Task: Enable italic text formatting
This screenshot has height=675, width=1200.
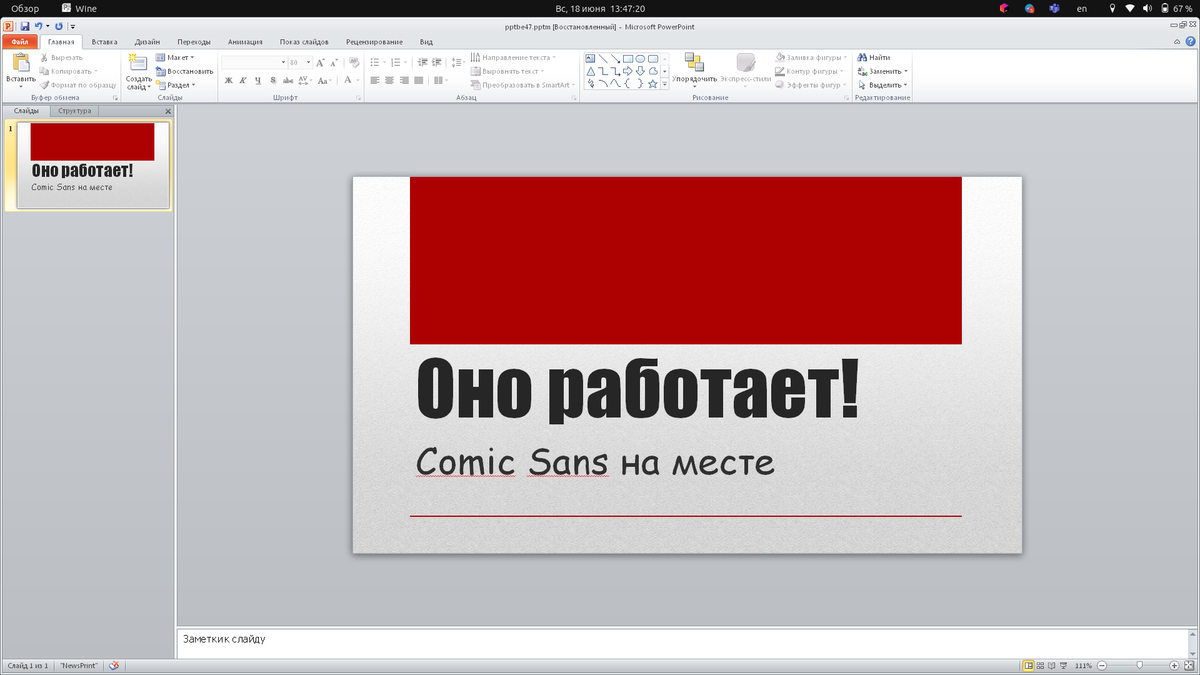Action: (242, 80)
